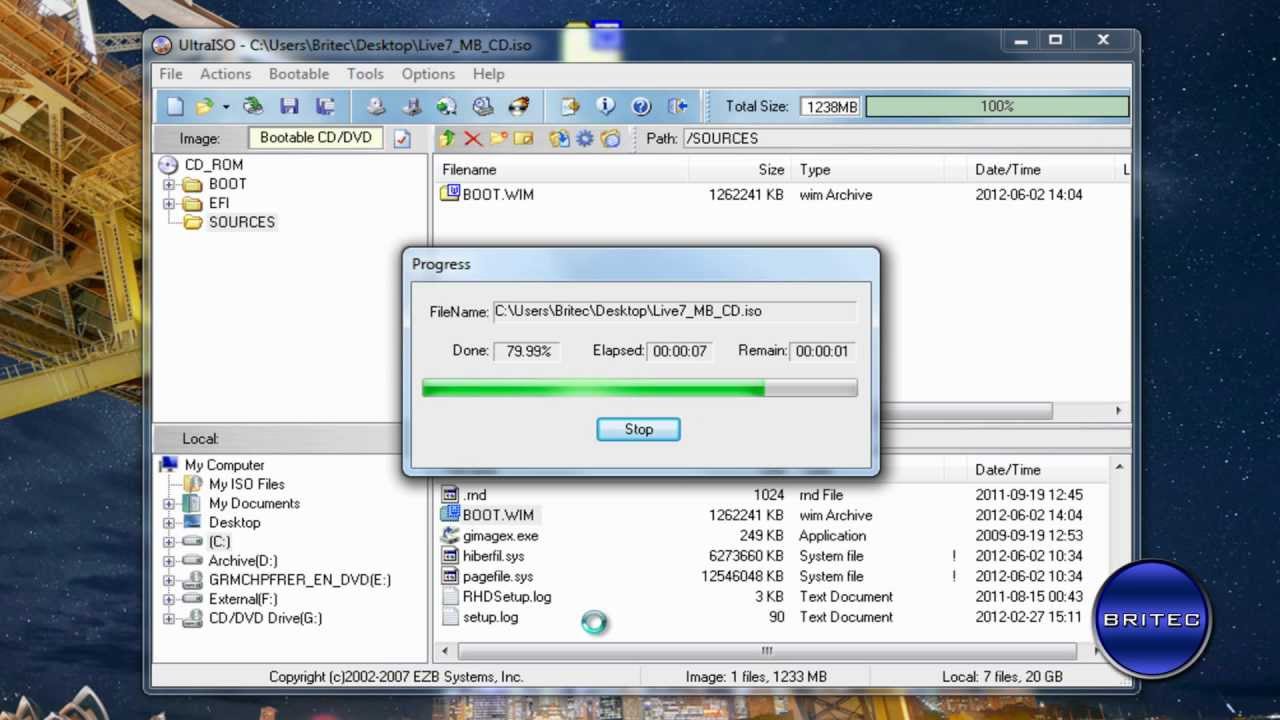Click the Burn CD/DVD image flame icon
Image resolution: width=1280 pixels, height=720 pixels.
[x=518, y=106]
